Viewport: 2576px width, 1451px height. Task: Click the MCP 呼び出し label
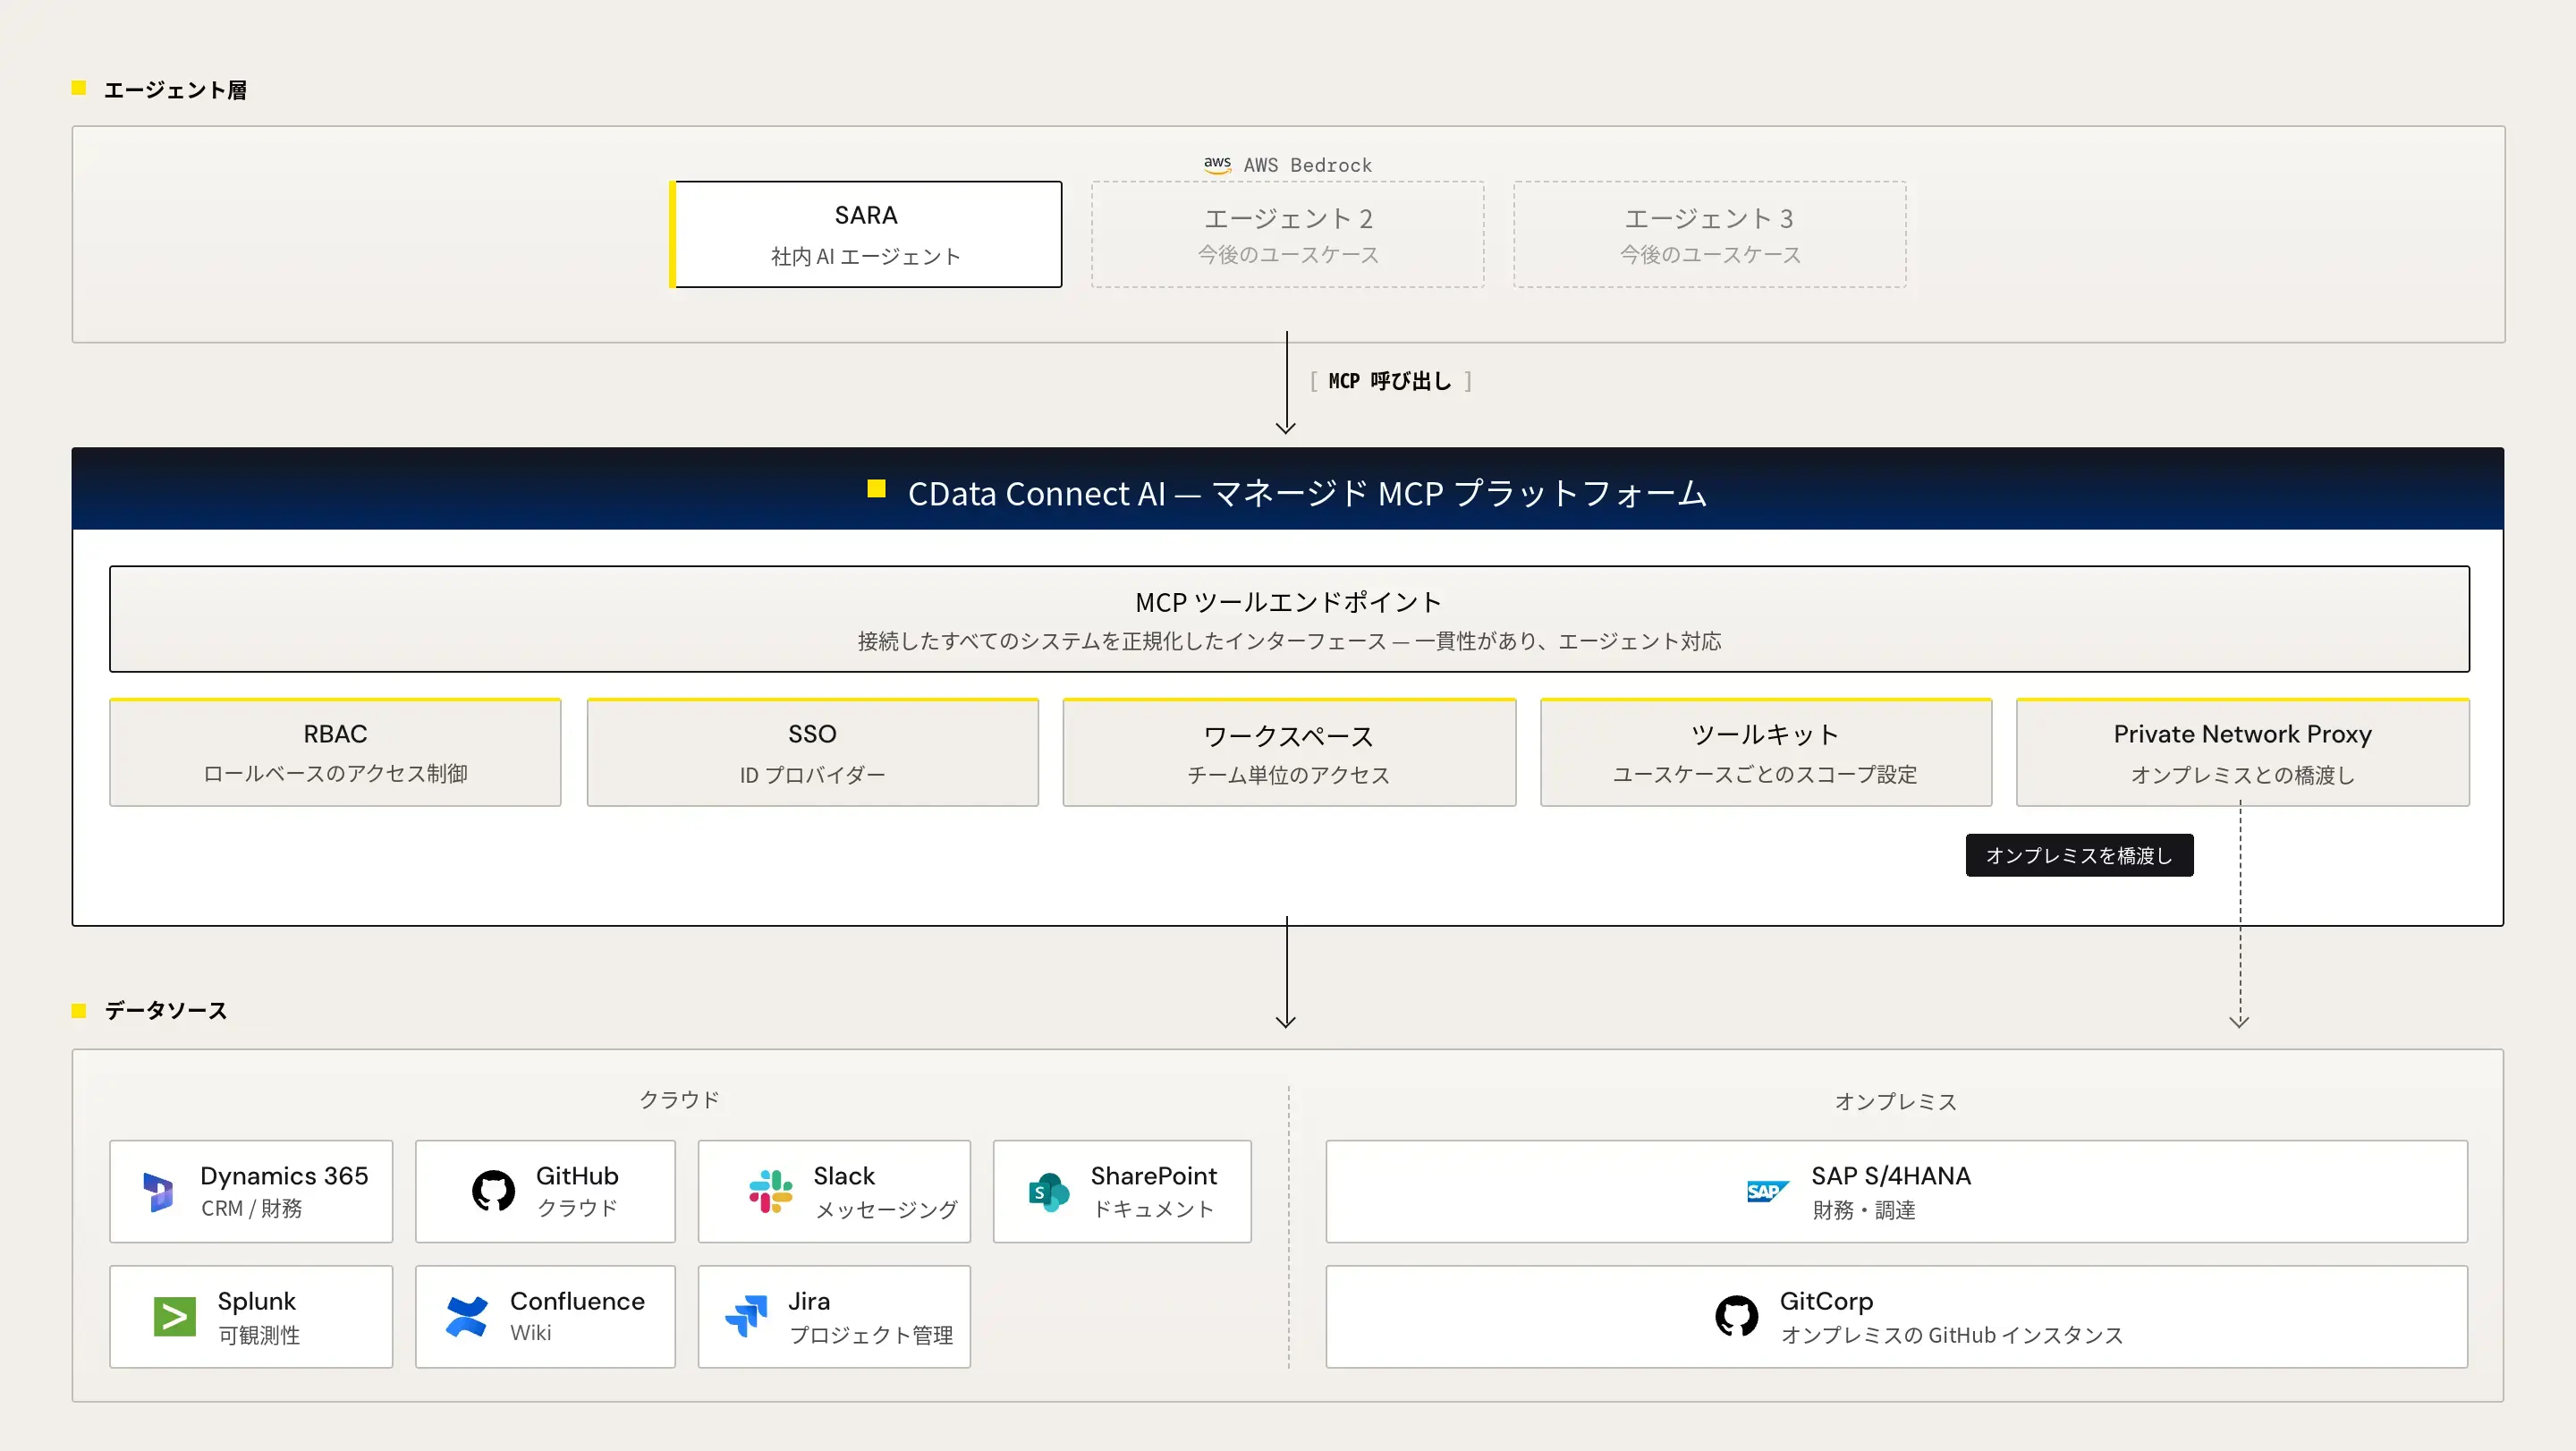pos(1389,381)
